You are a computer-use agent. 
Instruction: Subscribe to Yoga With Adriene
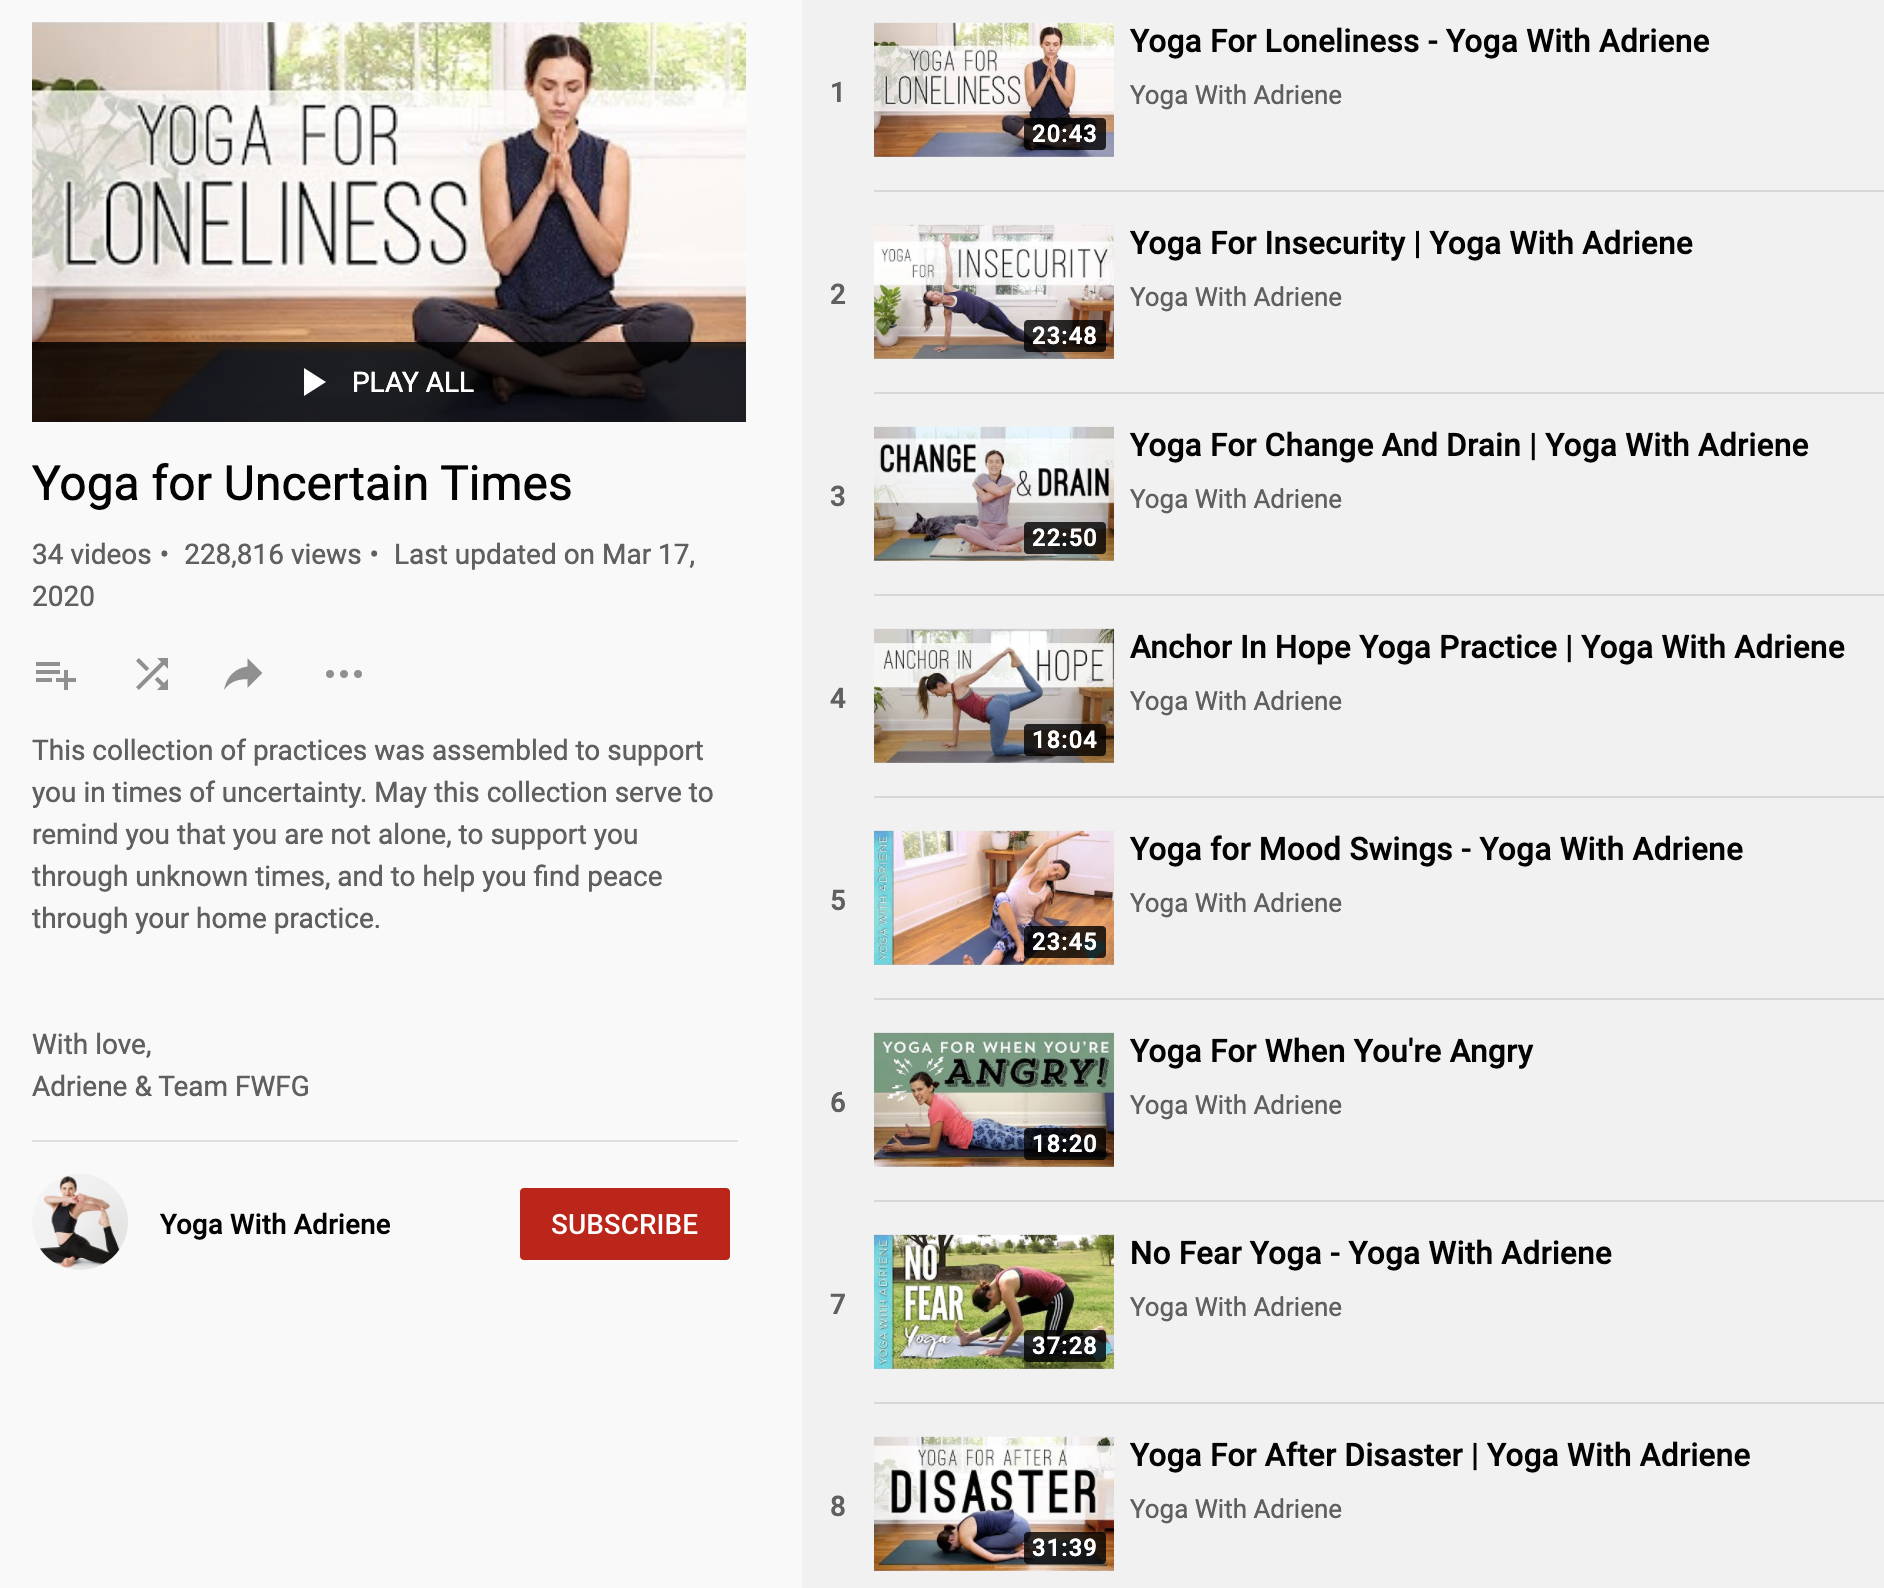tap(625, 1224)
